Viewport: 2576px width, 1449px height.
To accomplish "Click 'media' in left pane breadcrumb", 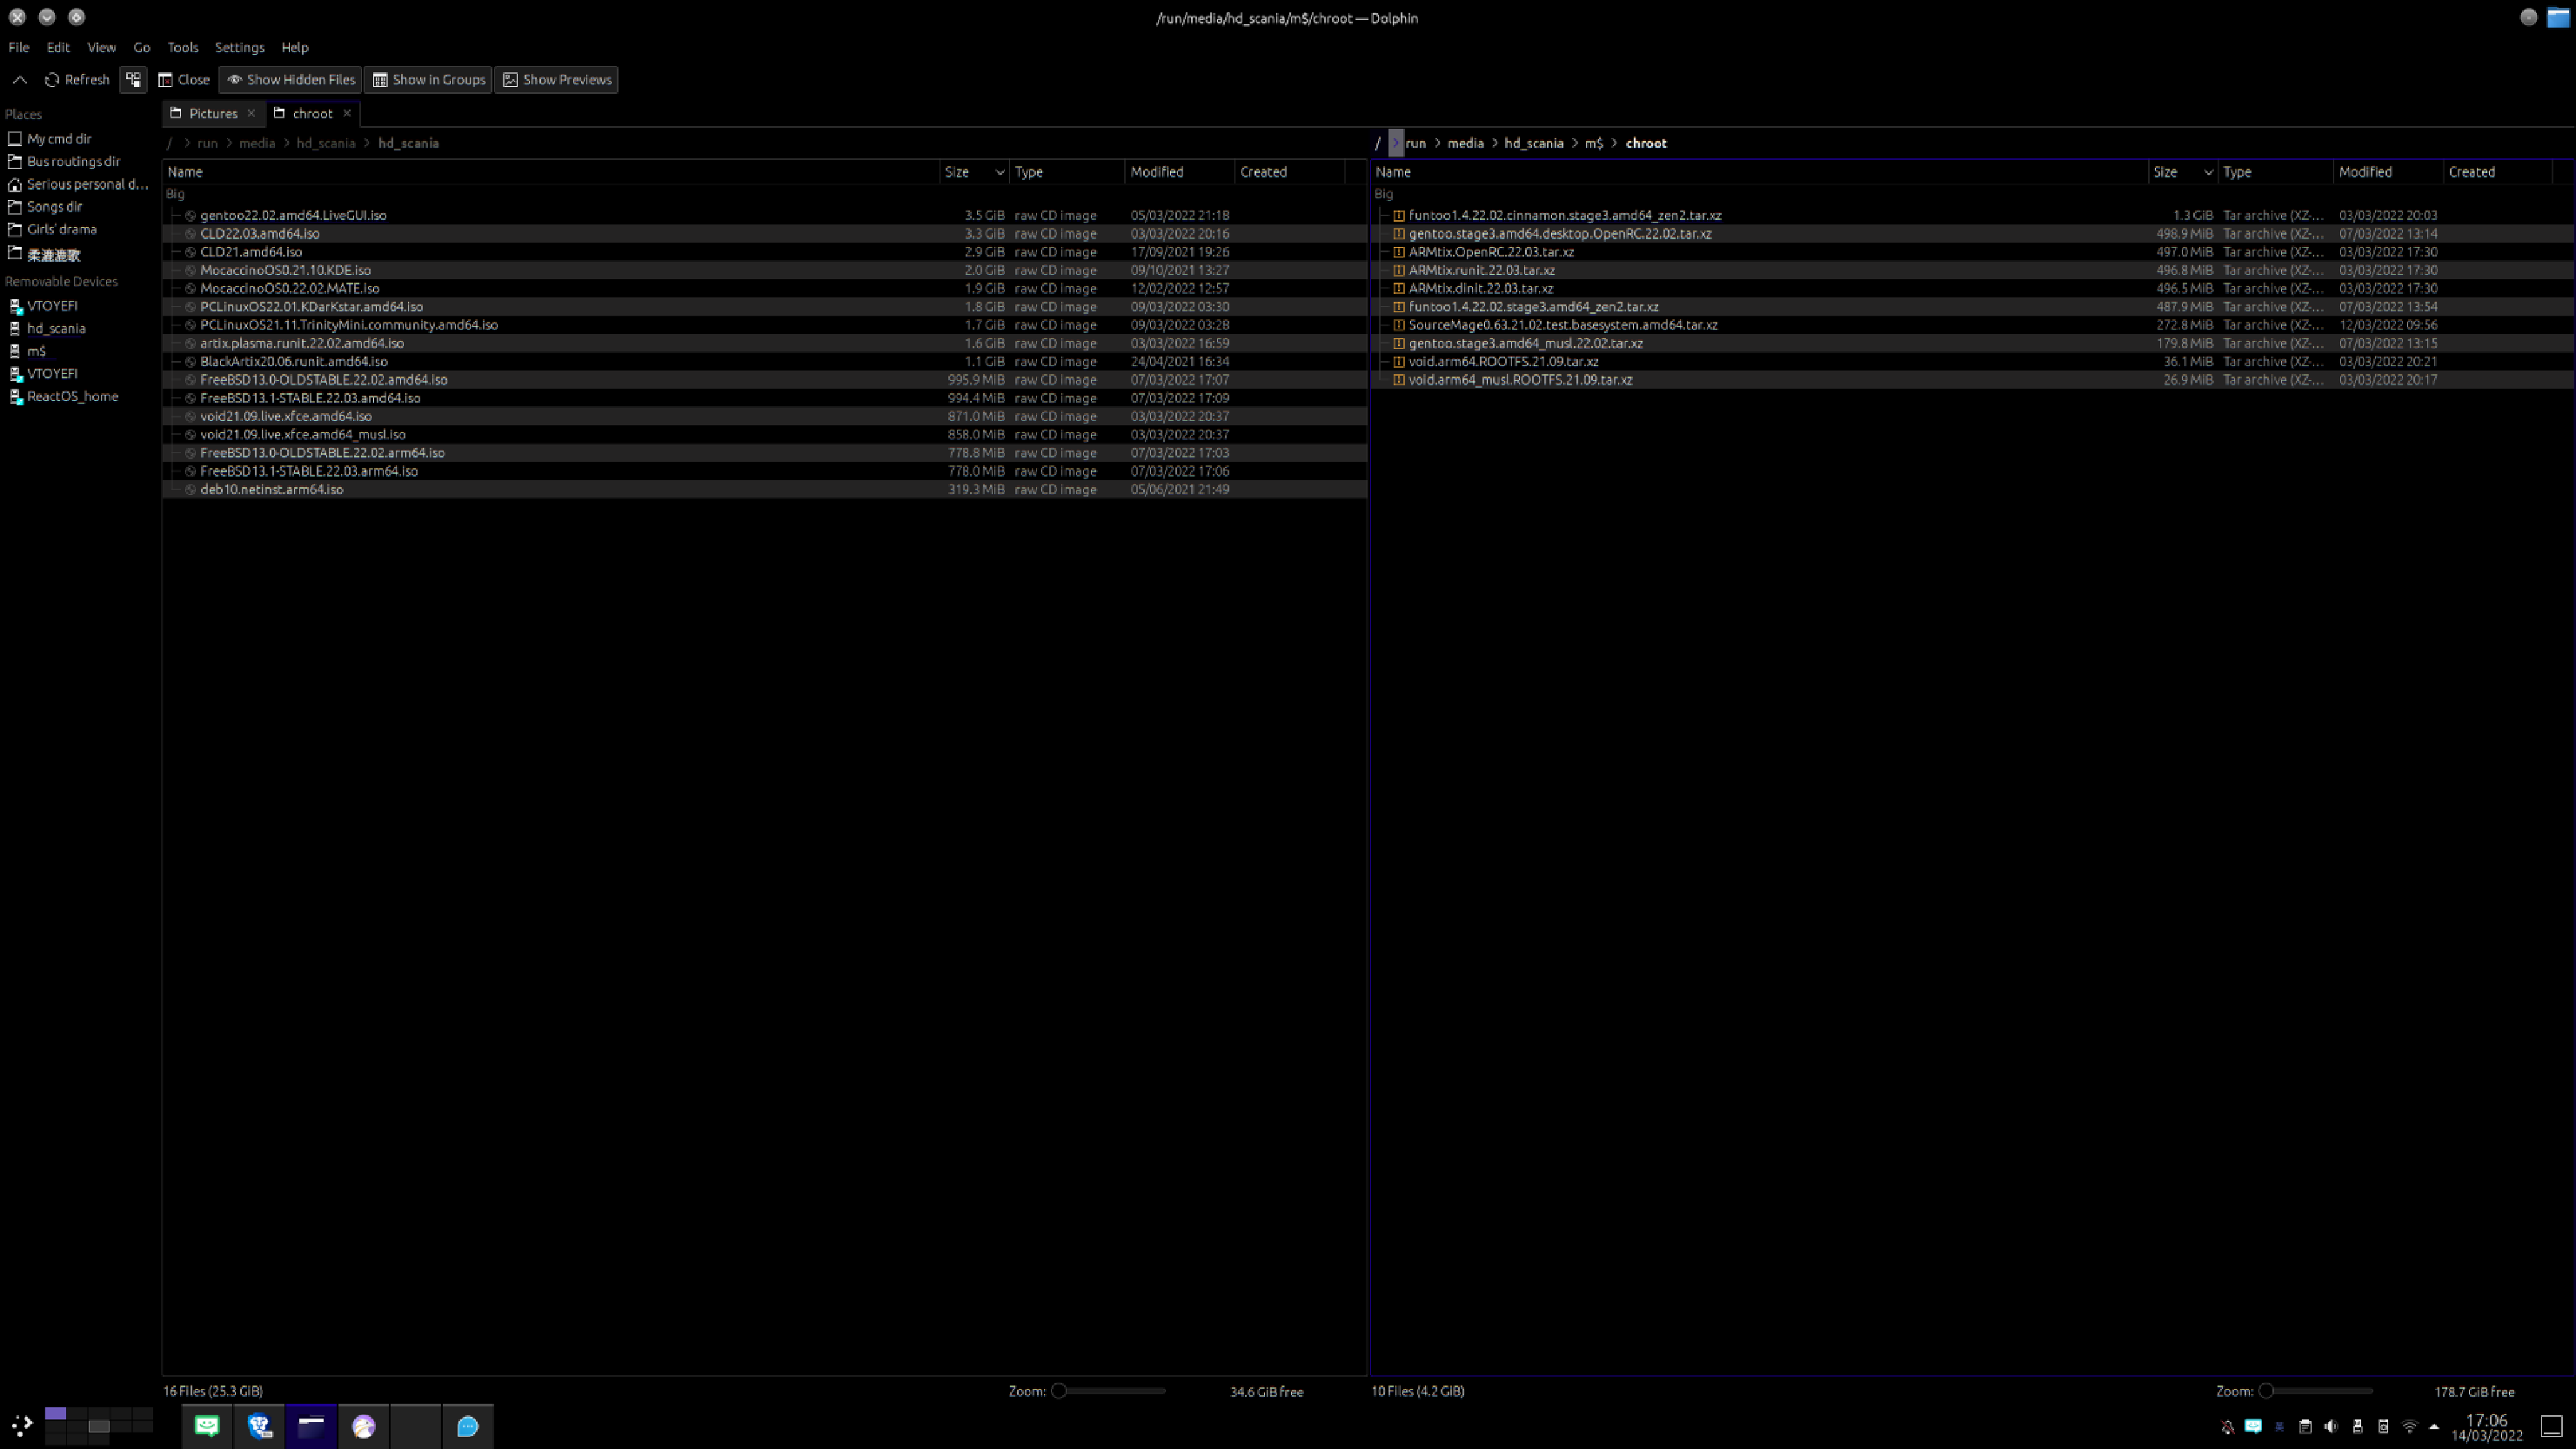I will (x=257, y=143).
